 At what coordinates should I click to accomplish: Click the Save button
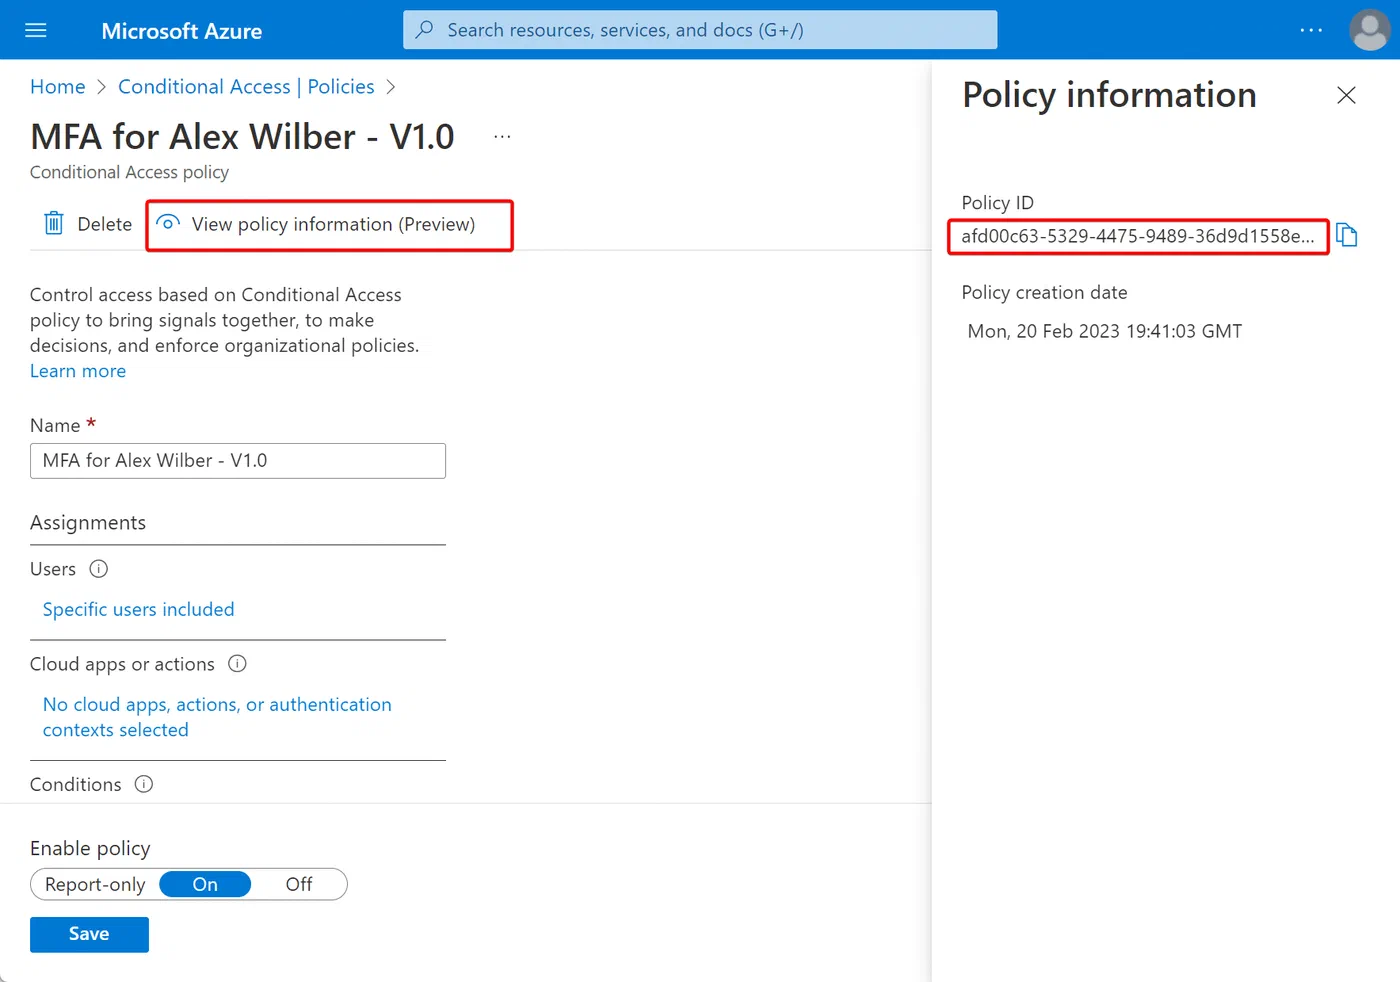(x=89, y=934)
